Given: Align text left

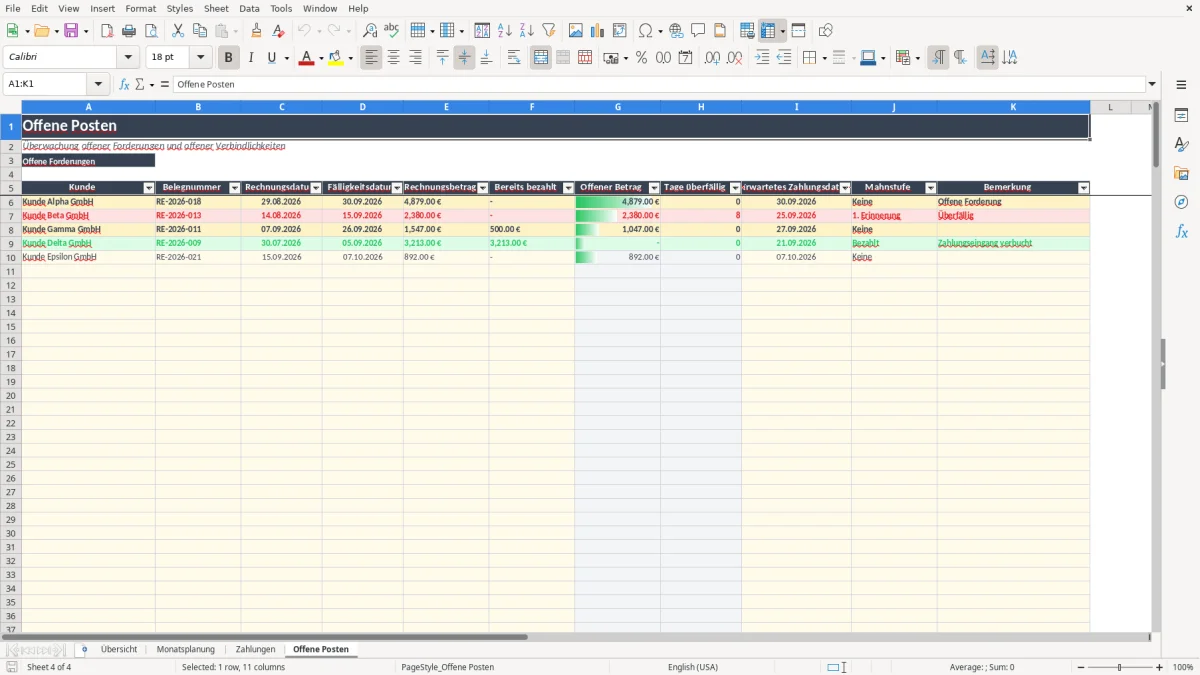Looking at the screenshot, I should (371, 58).
